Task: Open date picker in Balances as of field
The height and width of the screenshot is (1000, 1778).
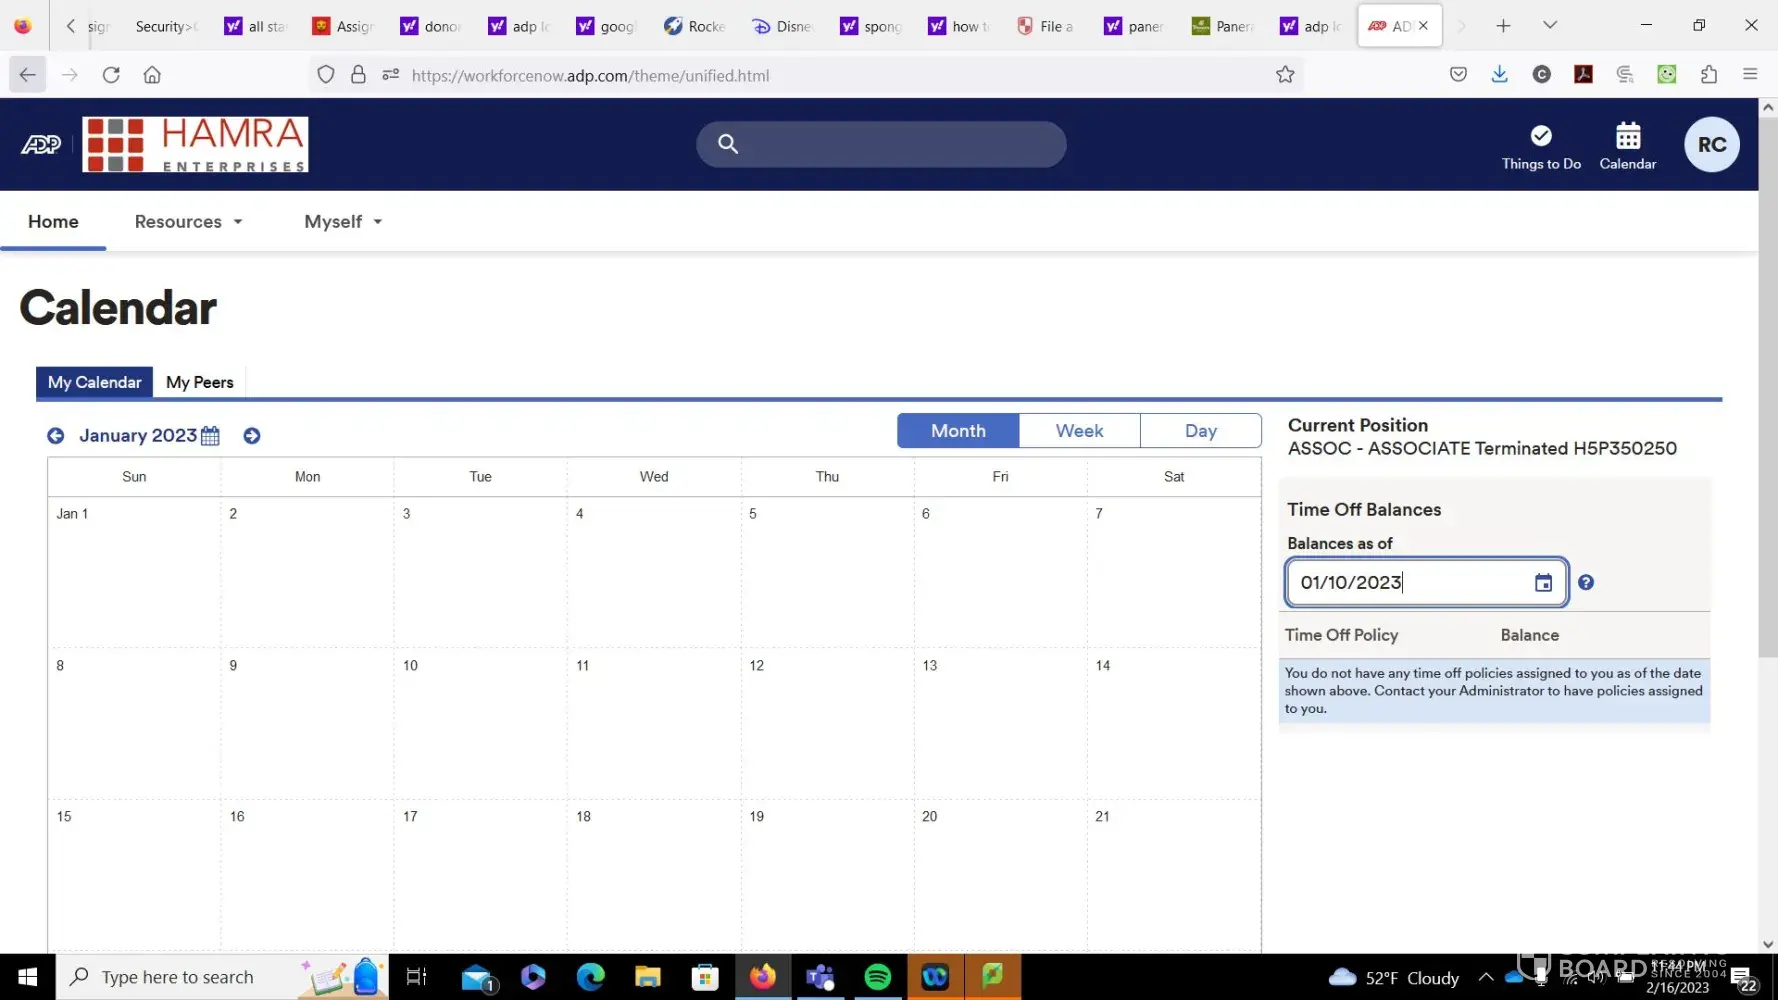Action: point(1543,583)
